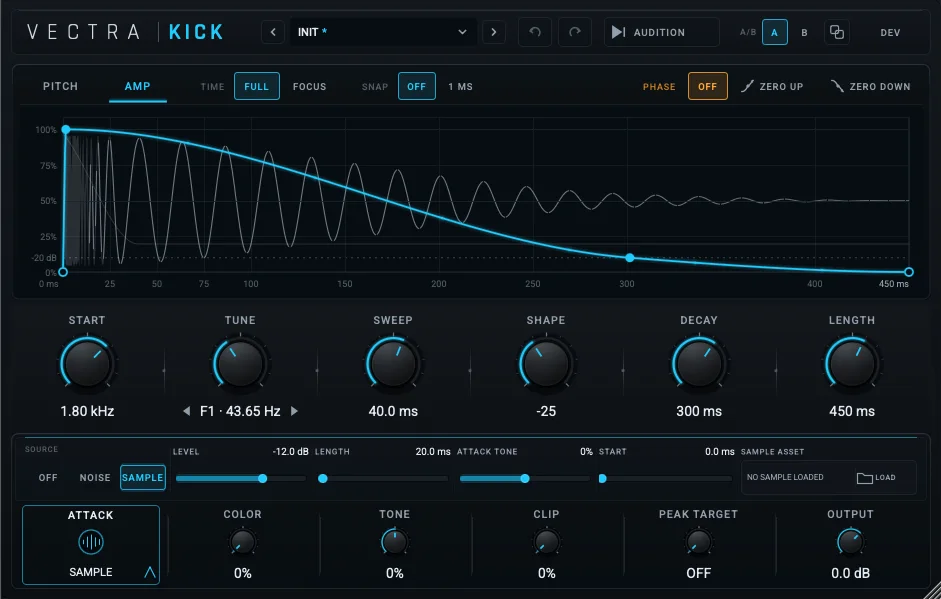The width and height of the screenshot is (941, 599).
Task: Set attack source to OFF
Action: pos(48,478)
